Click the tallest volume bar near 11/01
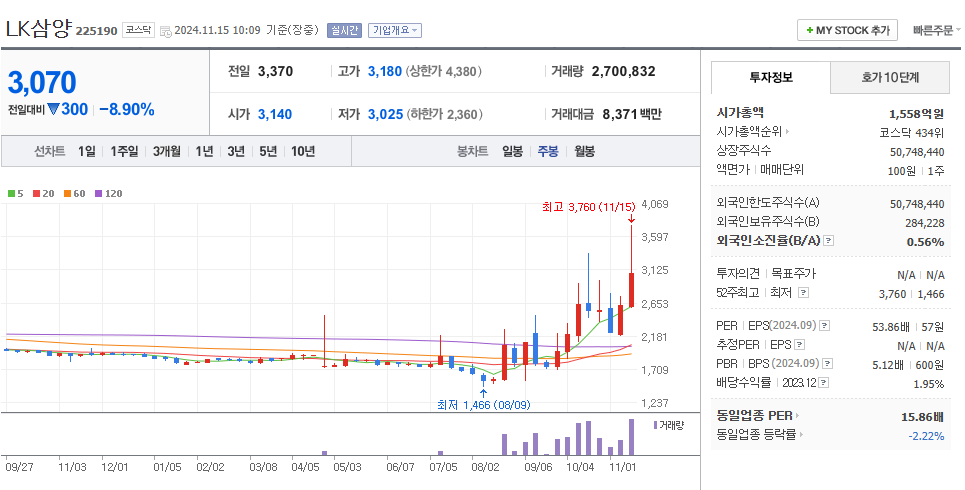The width and height of the screenshot is (965, 490). (x=631, y=437)
